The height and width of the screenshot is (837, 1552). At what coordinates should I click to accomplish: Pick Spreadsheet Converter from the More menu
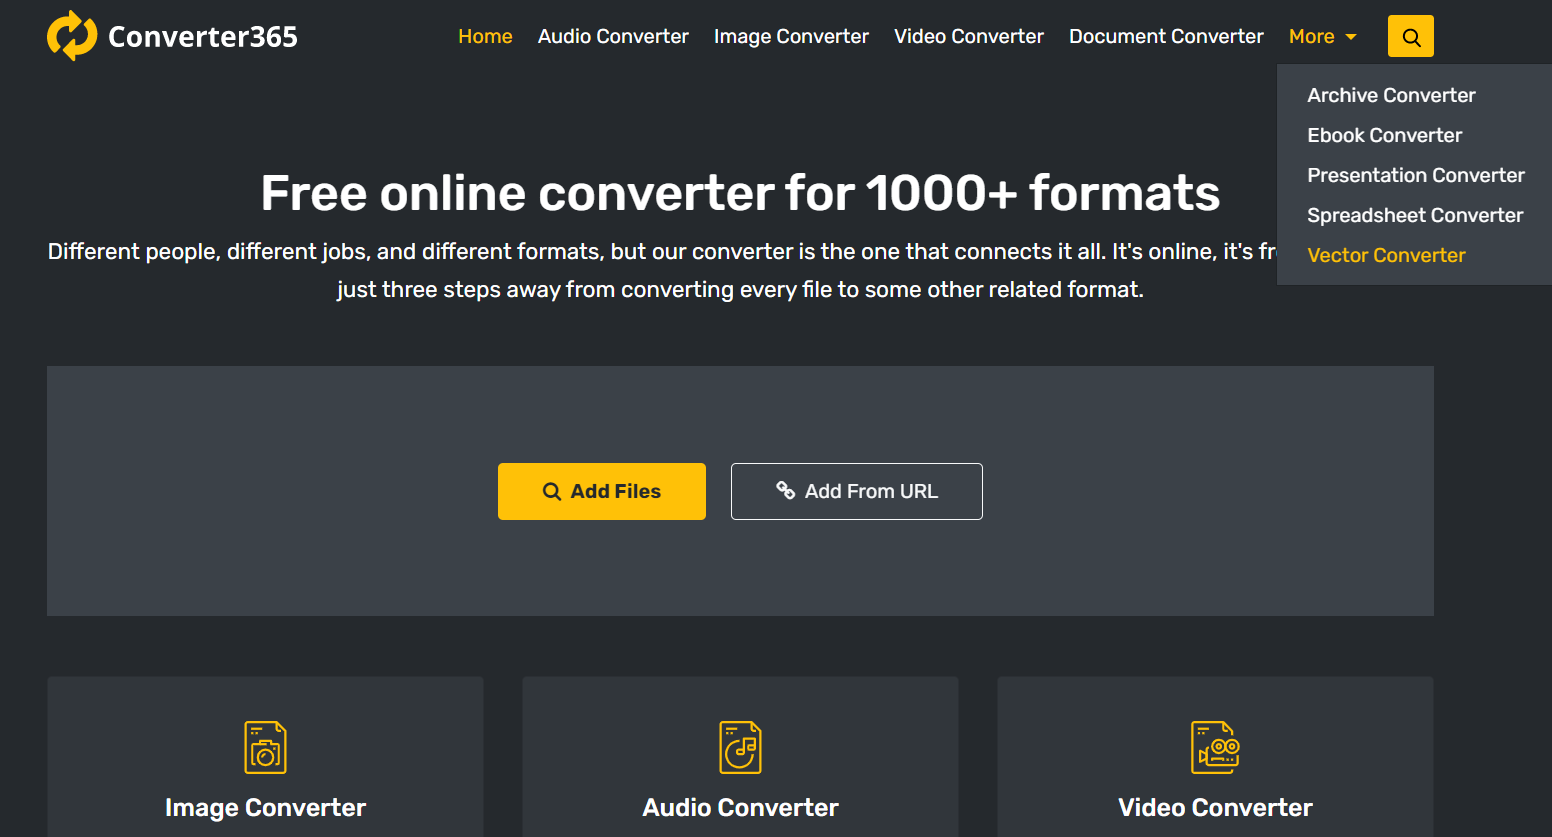click(1414, 215)
